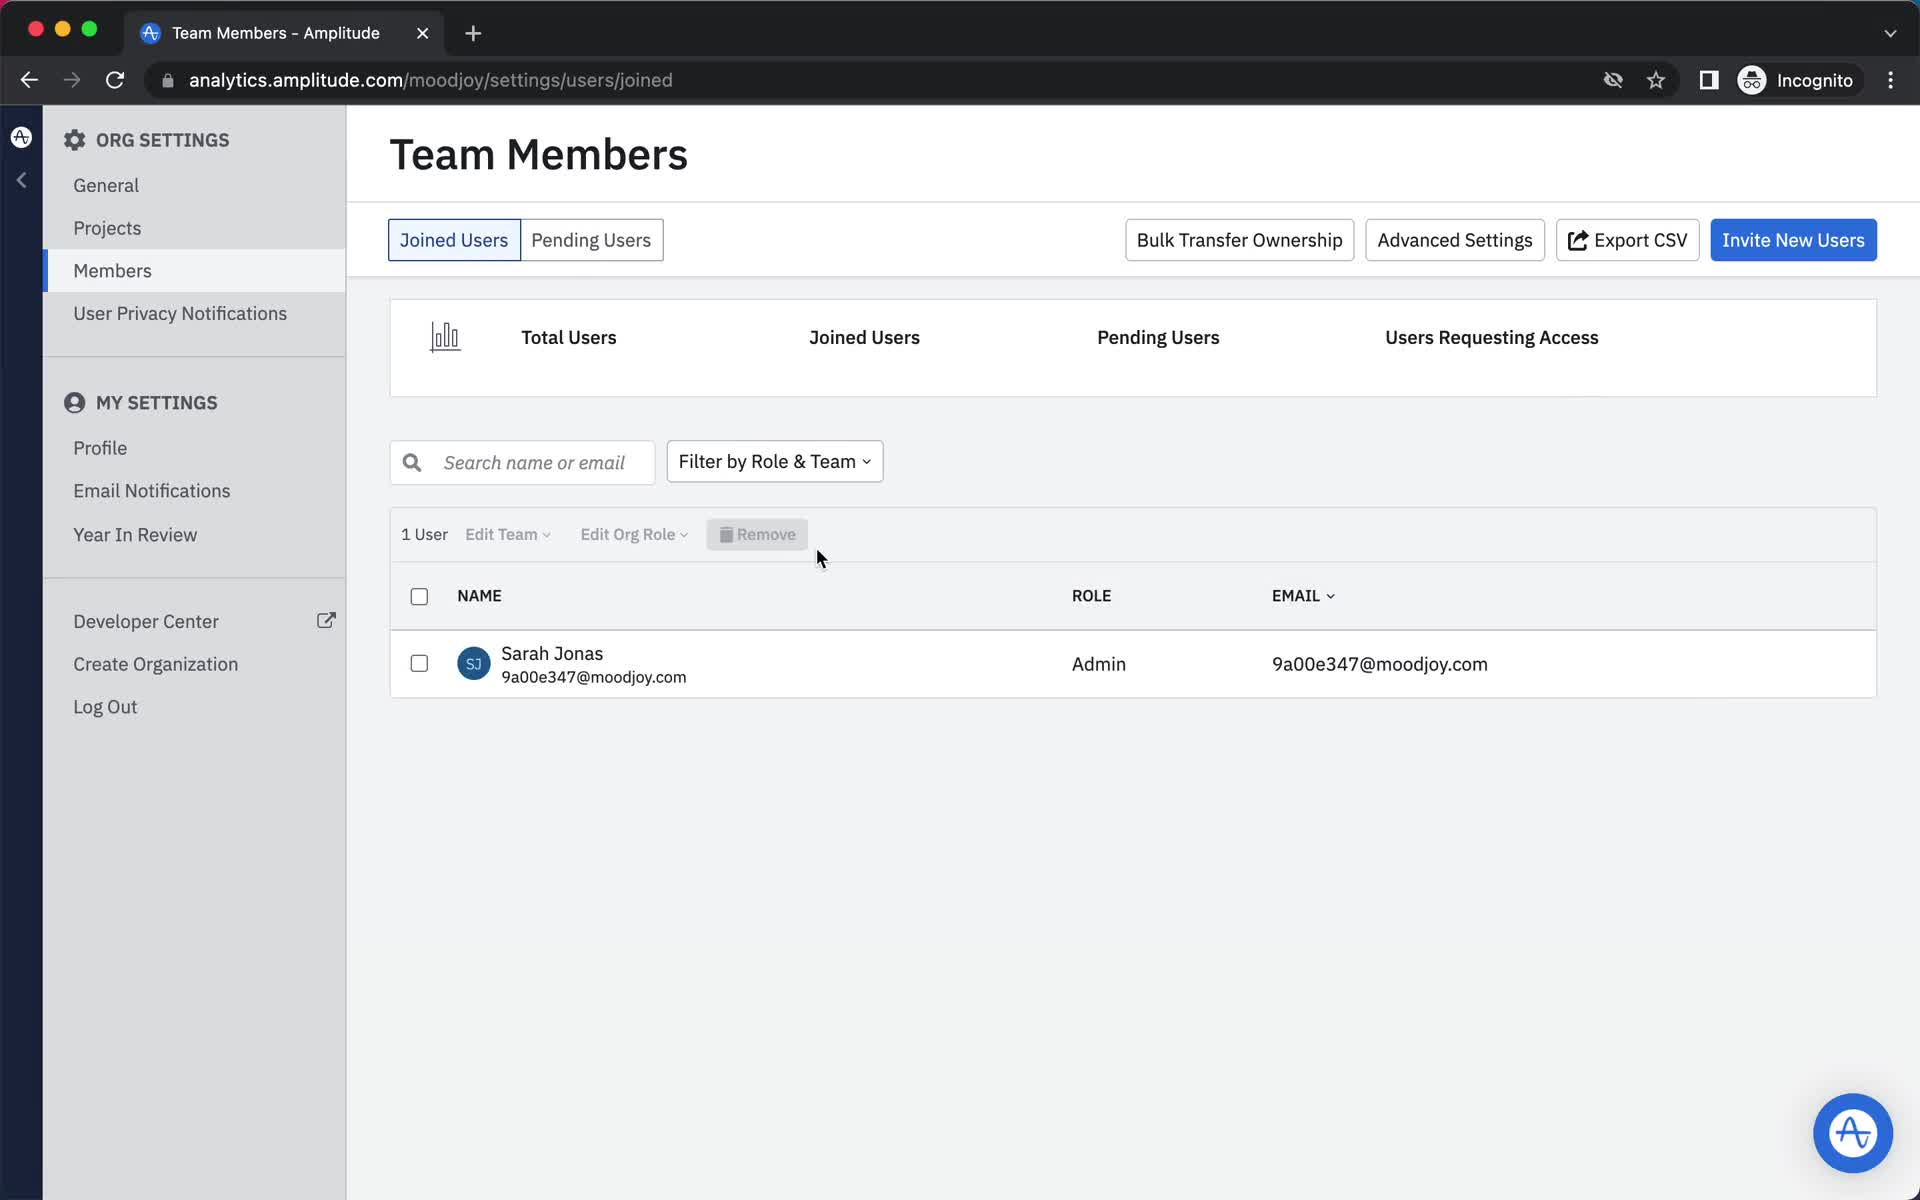The width and height of the screenshot is (1920, 1200).
Task: Switch to Pending Users tab
Action: (x=591, y=240)
